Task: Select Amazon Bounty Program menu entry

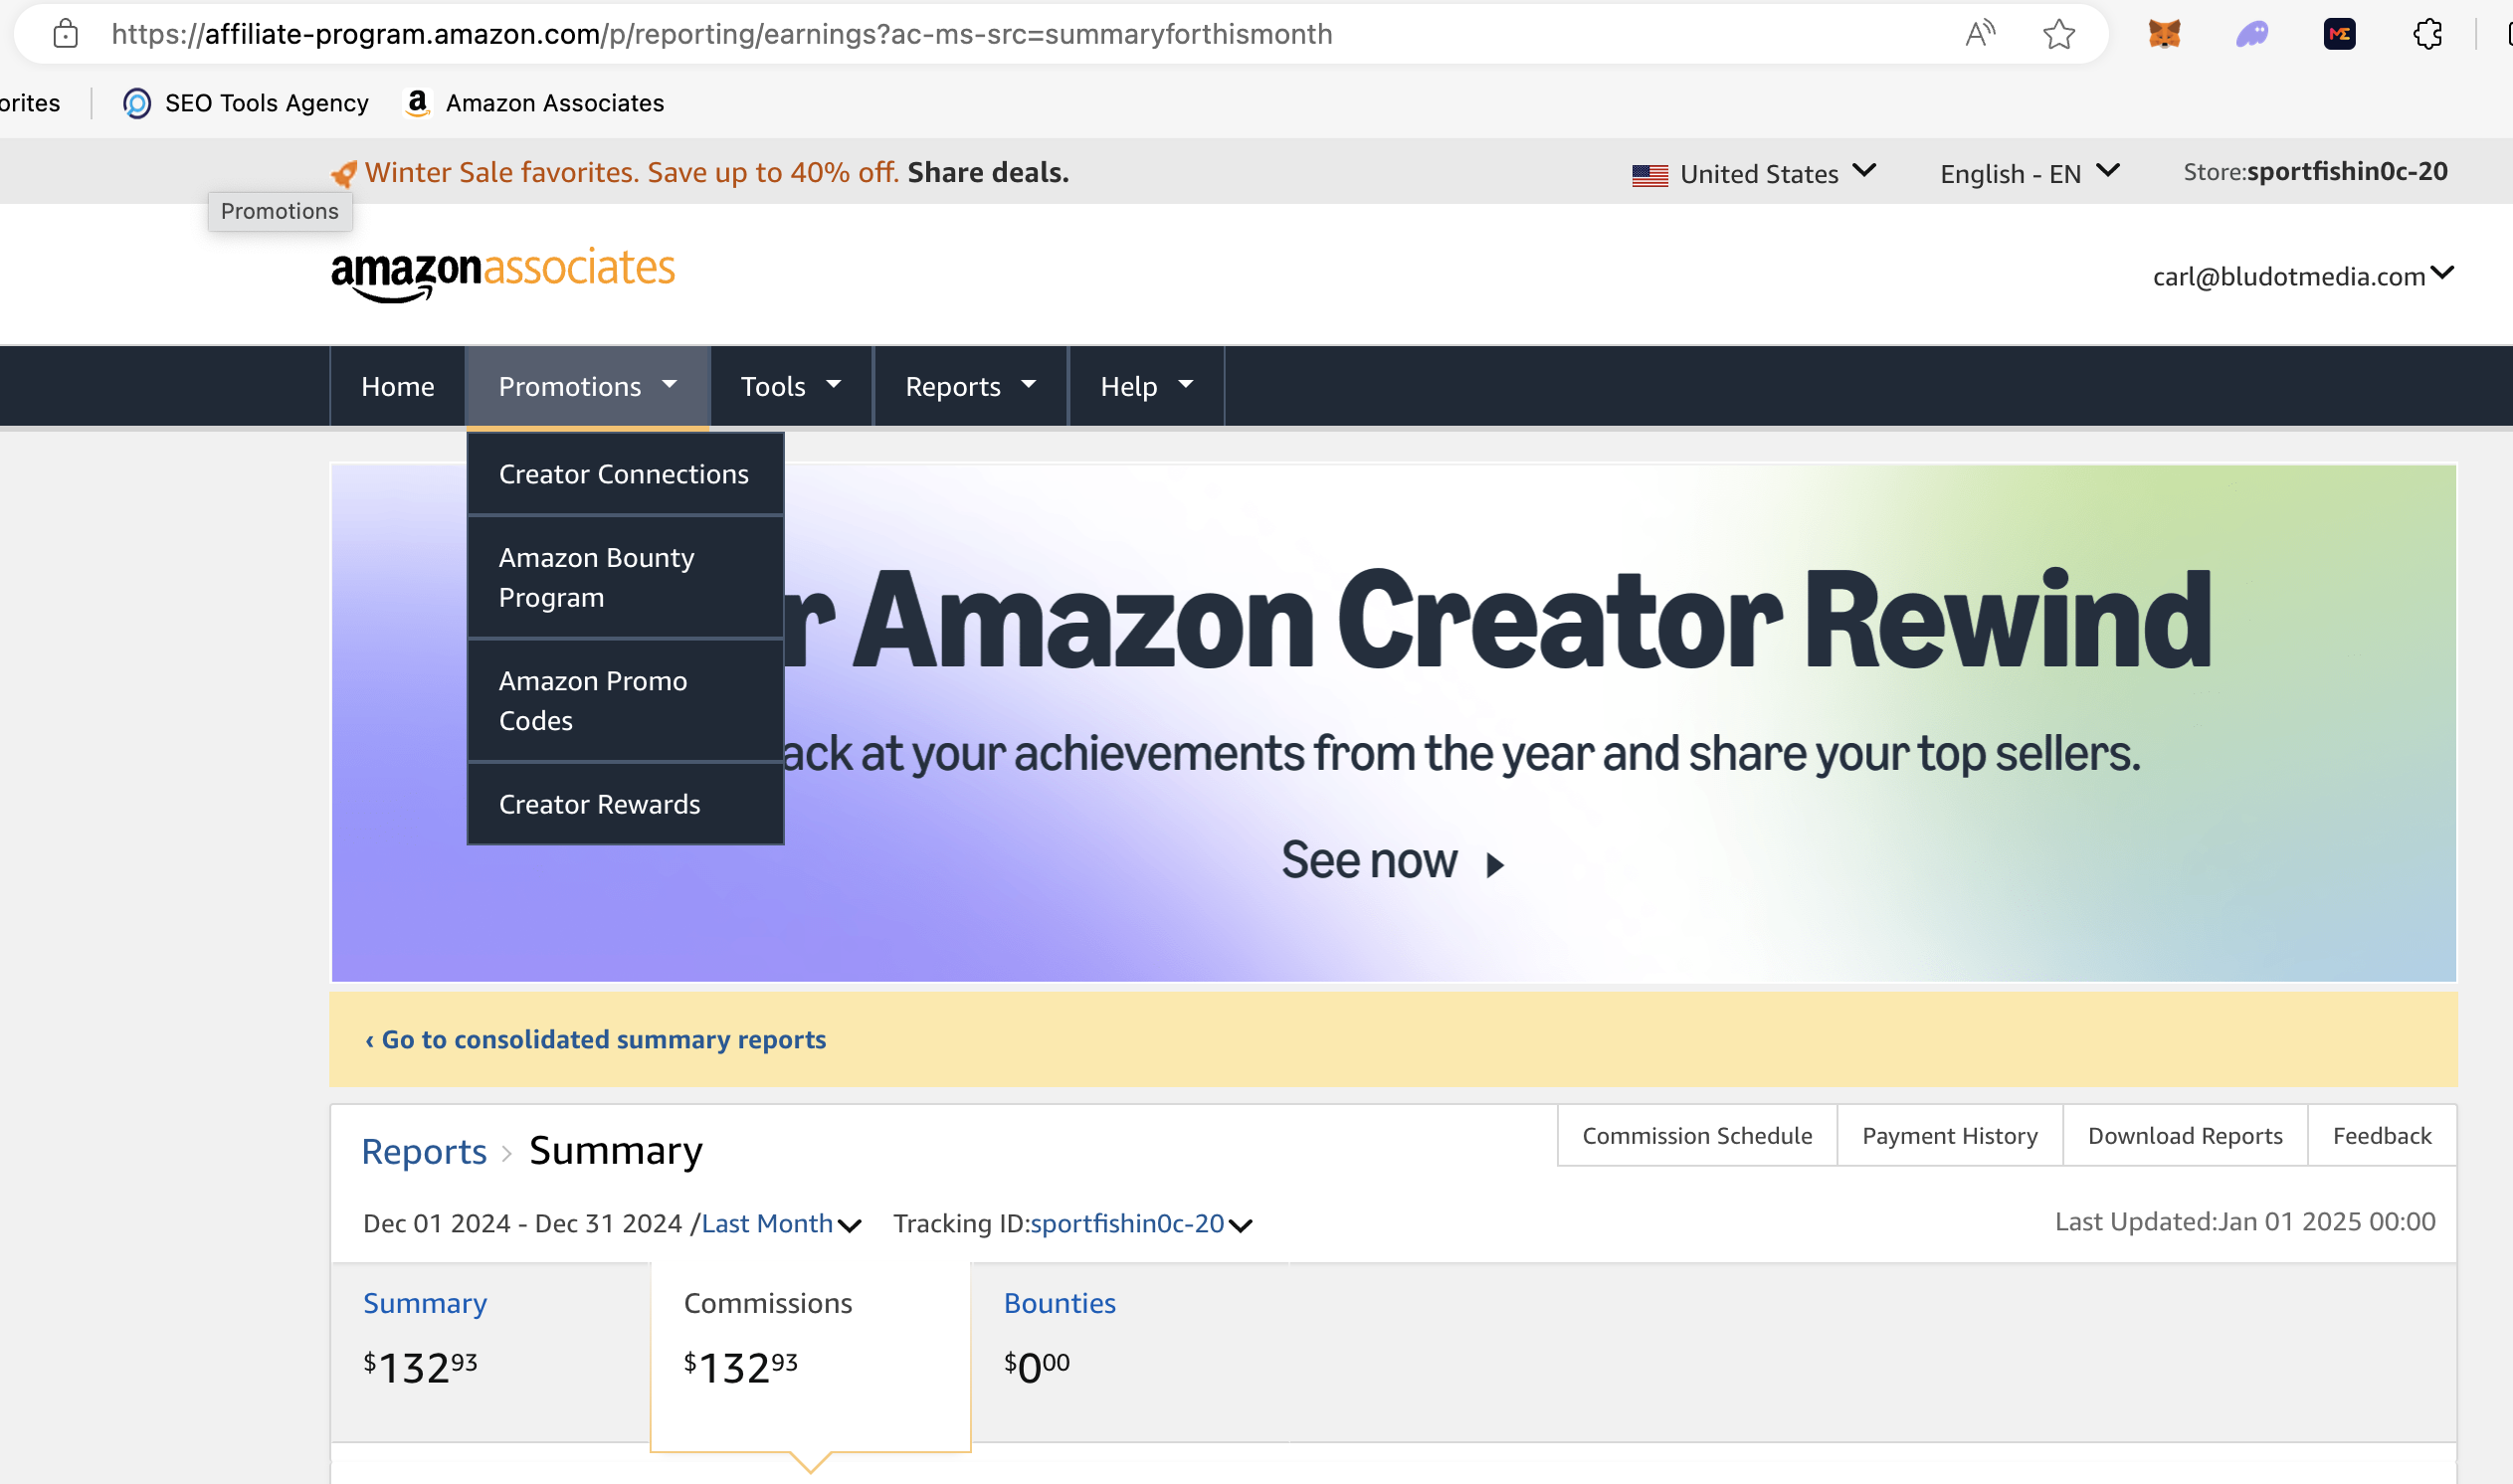Action: (x=625, y=577)
